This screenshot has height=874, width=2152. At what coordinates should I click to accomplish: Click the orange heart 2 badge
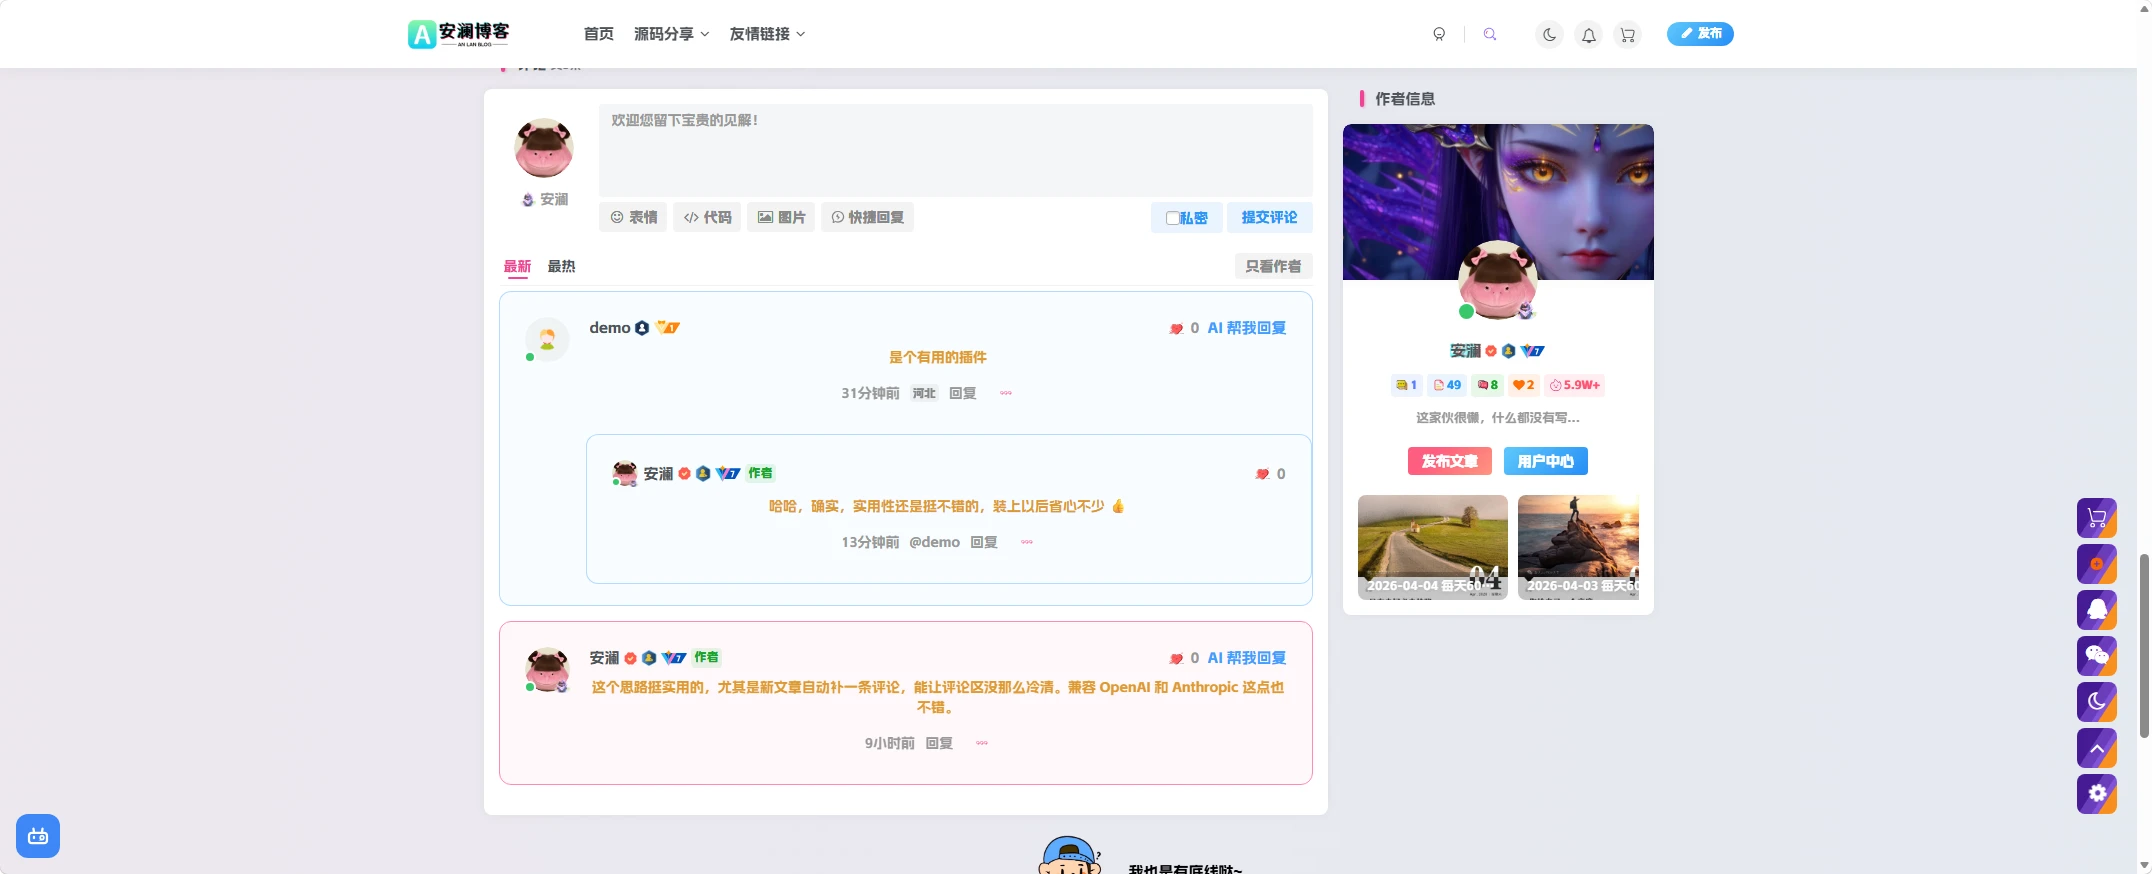(1523, 385)
